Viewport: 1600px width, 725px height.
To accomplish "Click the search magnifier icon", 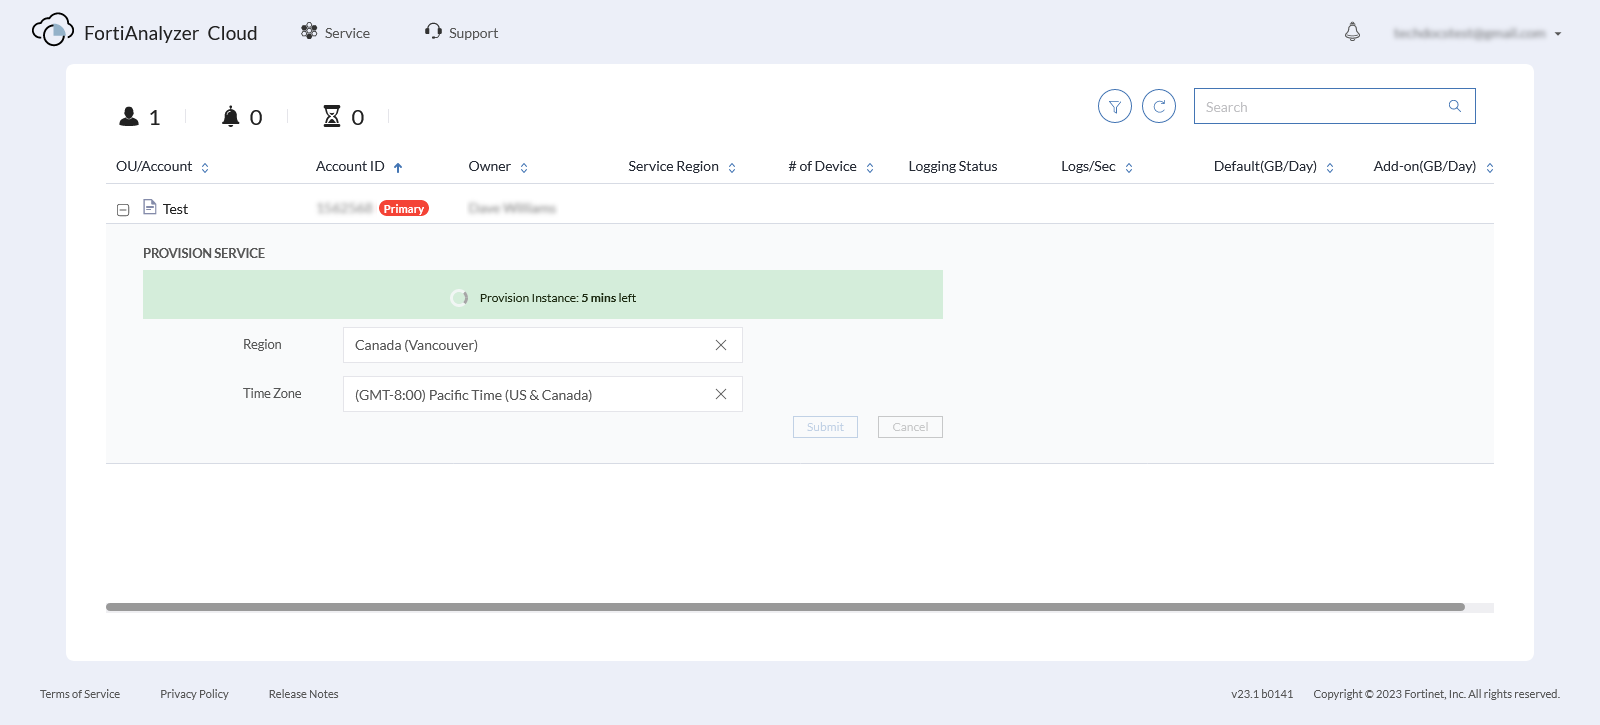I will coord(1455,106).
